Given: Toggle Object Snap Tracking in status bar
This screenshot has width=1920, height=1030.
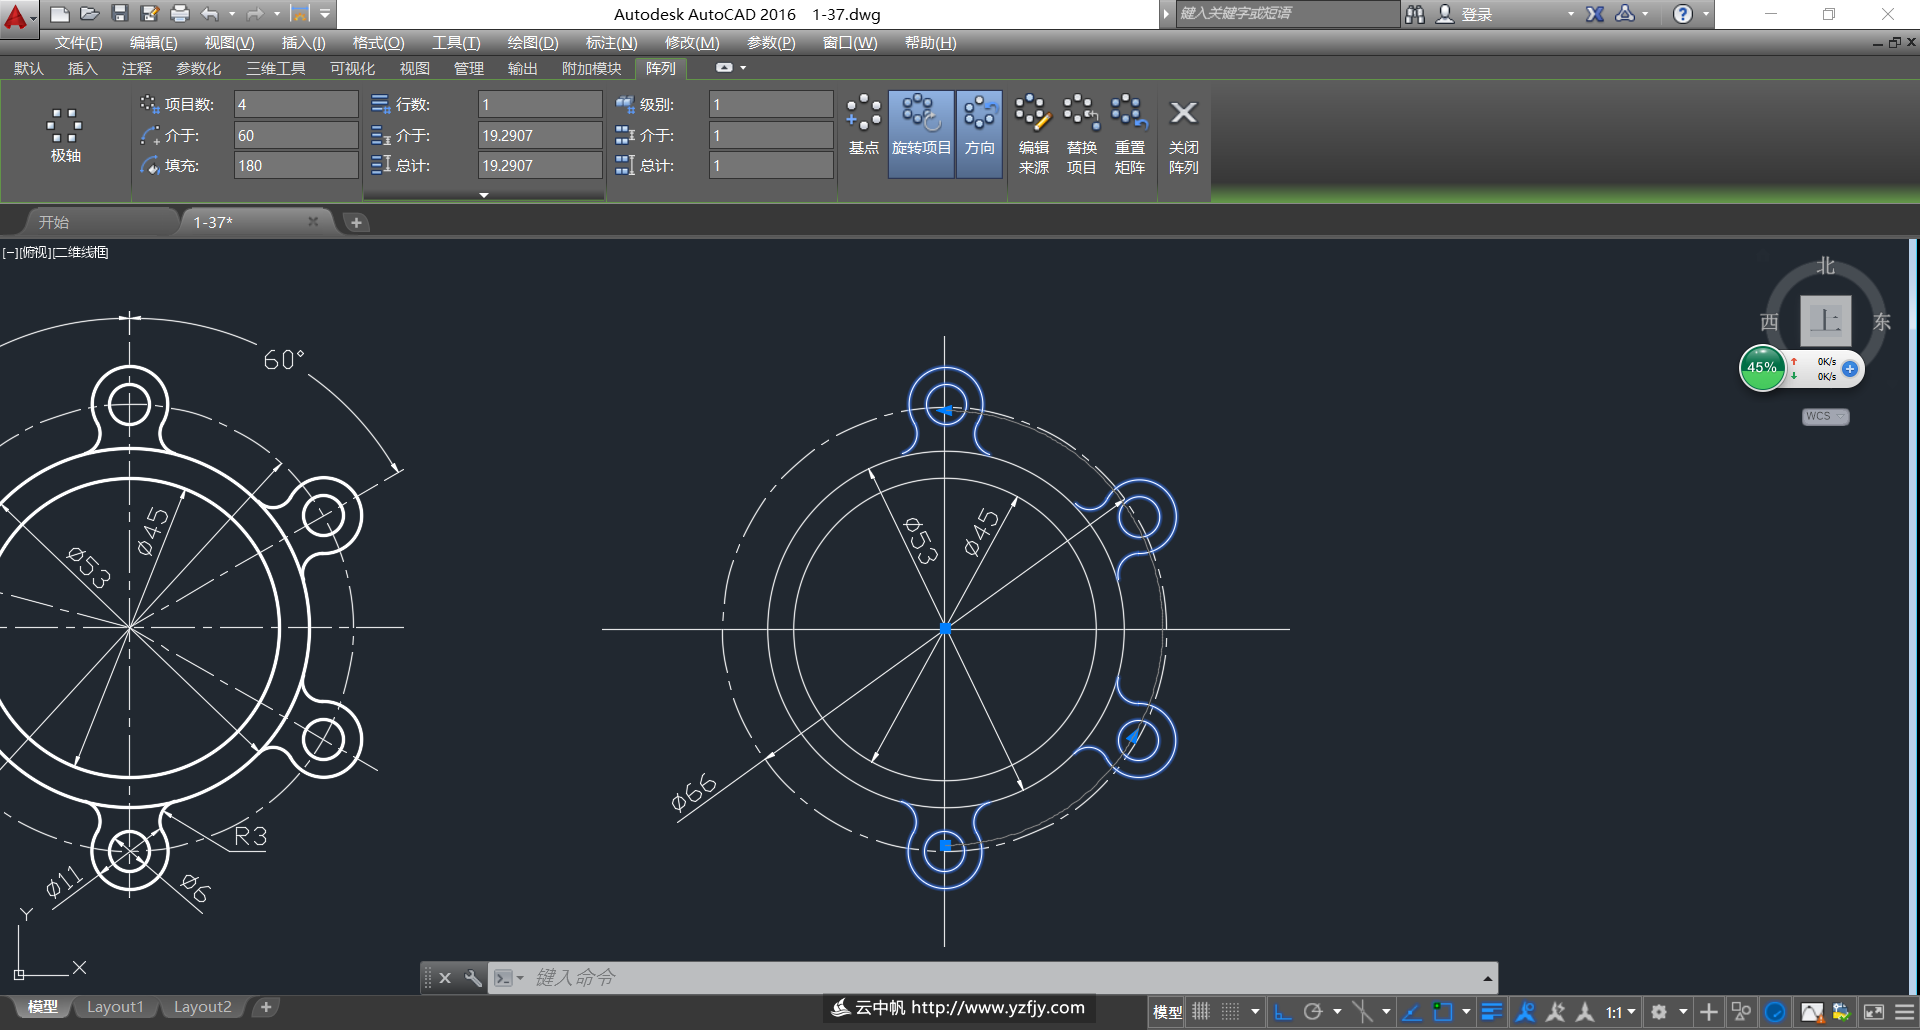Looking at the screenshot, I should 1412,1012.
